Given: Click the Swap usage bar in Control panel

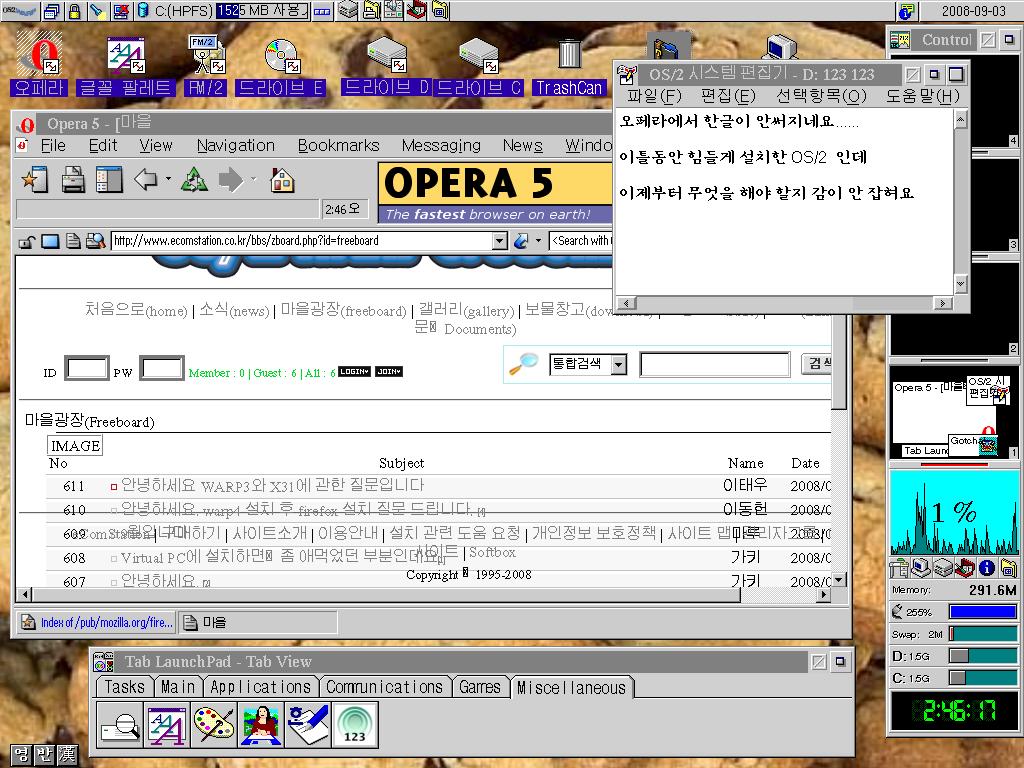Looking at the screenshot, I should tap(983, 633).
